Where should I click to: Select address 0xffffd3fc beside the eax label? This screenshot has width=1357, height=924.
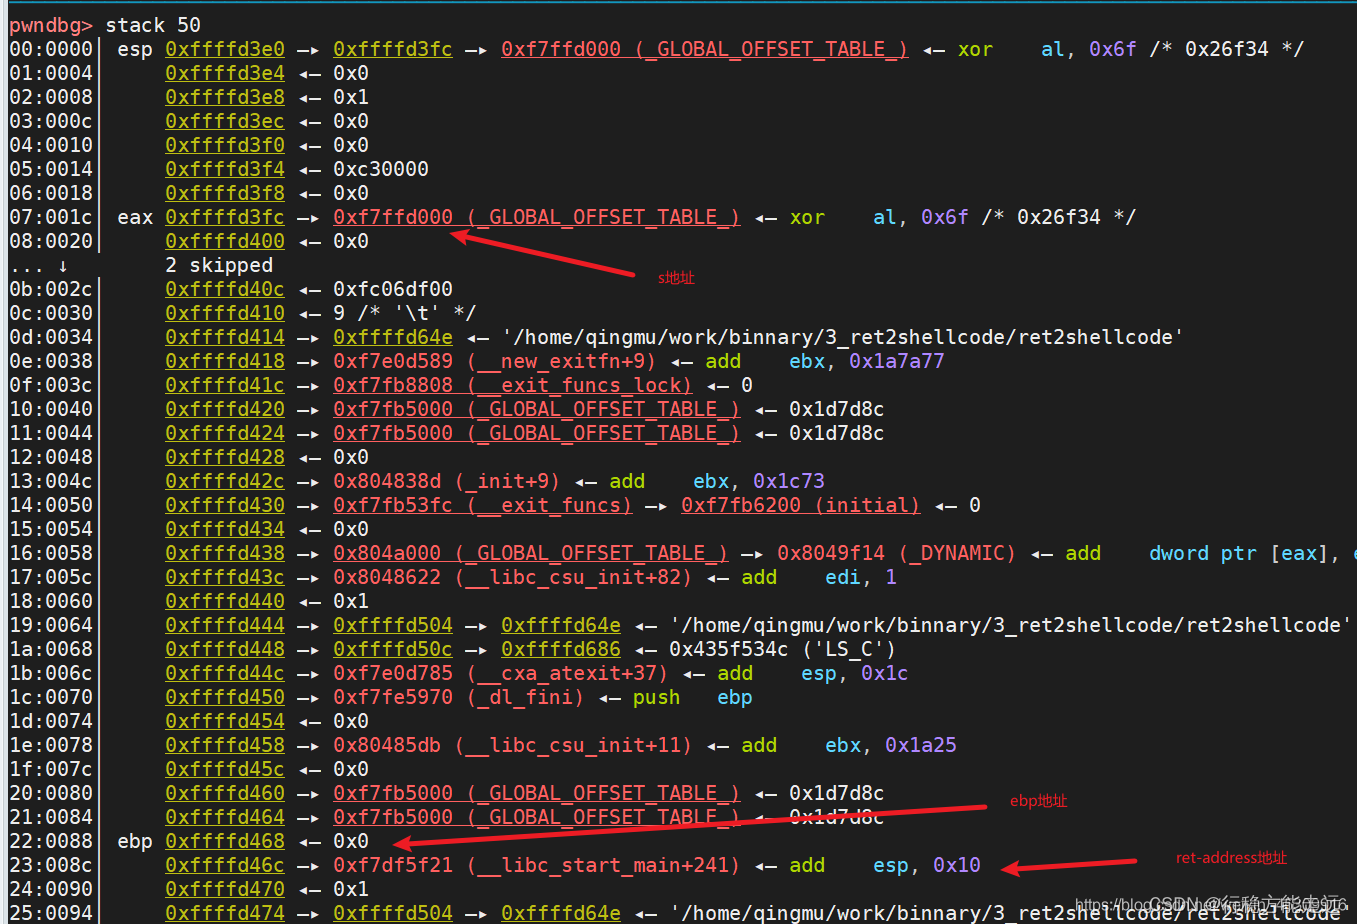[225, 217]
